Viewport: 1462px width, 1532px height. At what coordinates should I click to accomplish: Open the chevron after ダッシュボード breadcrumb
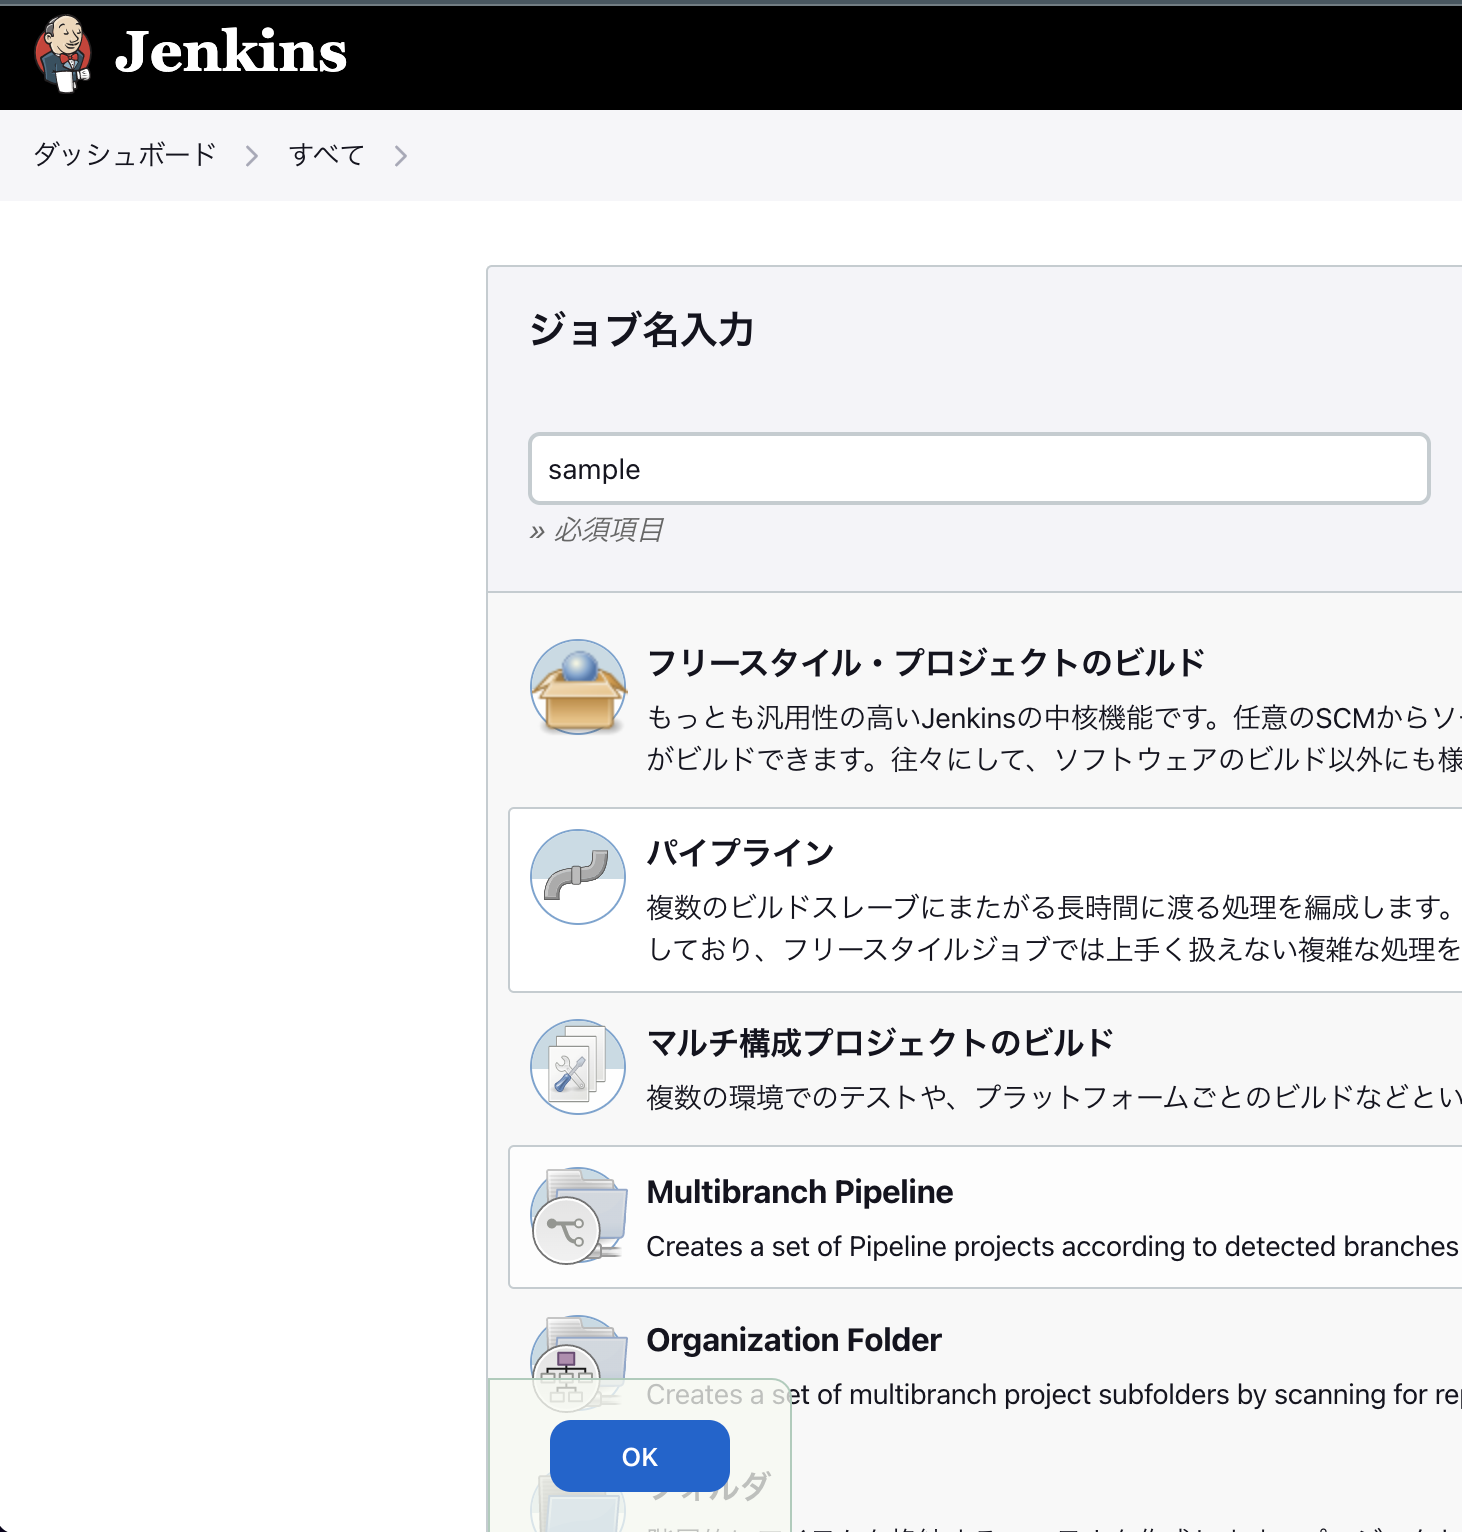point(252,155)
